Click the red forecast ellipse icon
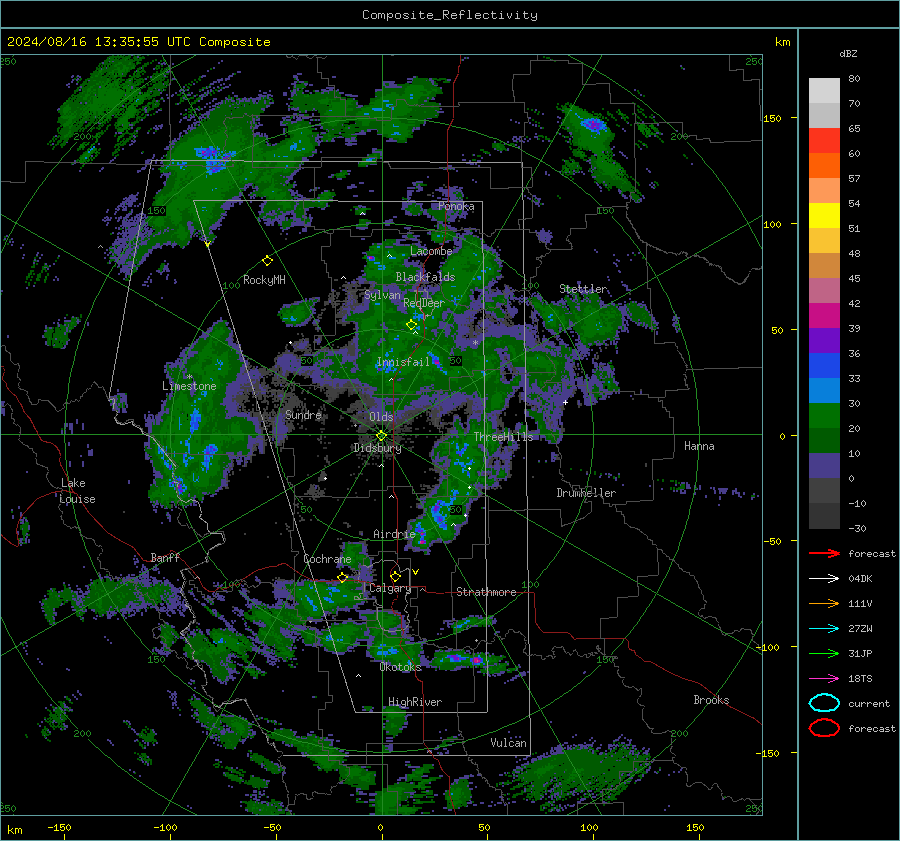This screenshot has width=900, height=841. pos(824,728)
